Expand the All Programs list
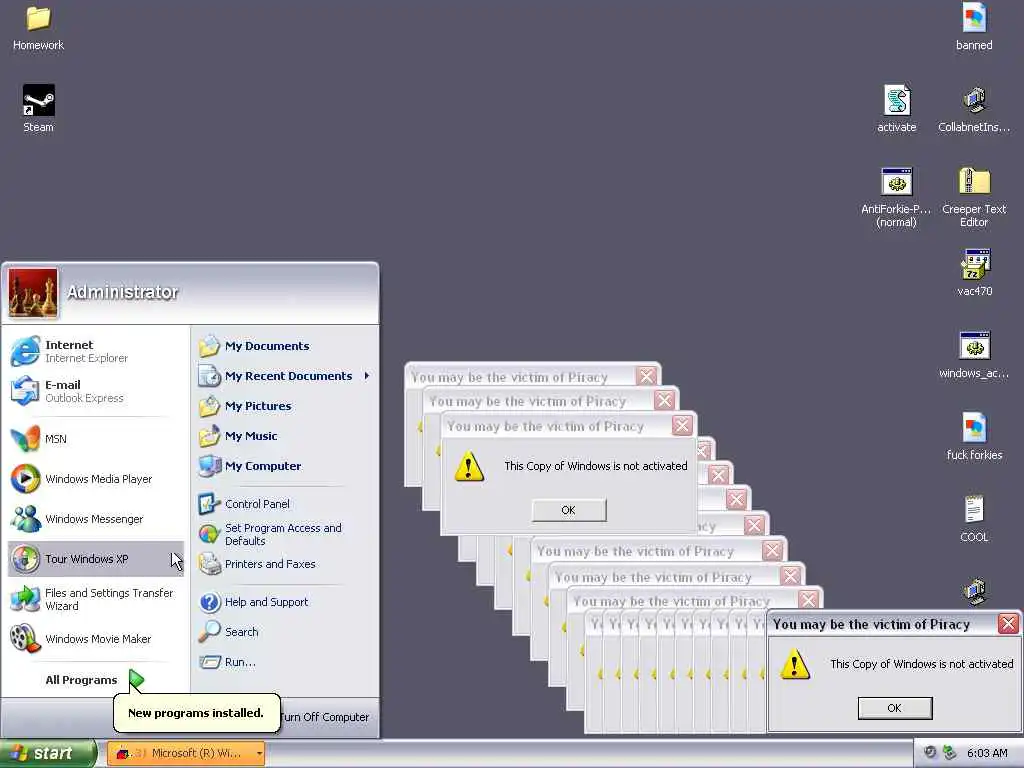 pos(95,680)
